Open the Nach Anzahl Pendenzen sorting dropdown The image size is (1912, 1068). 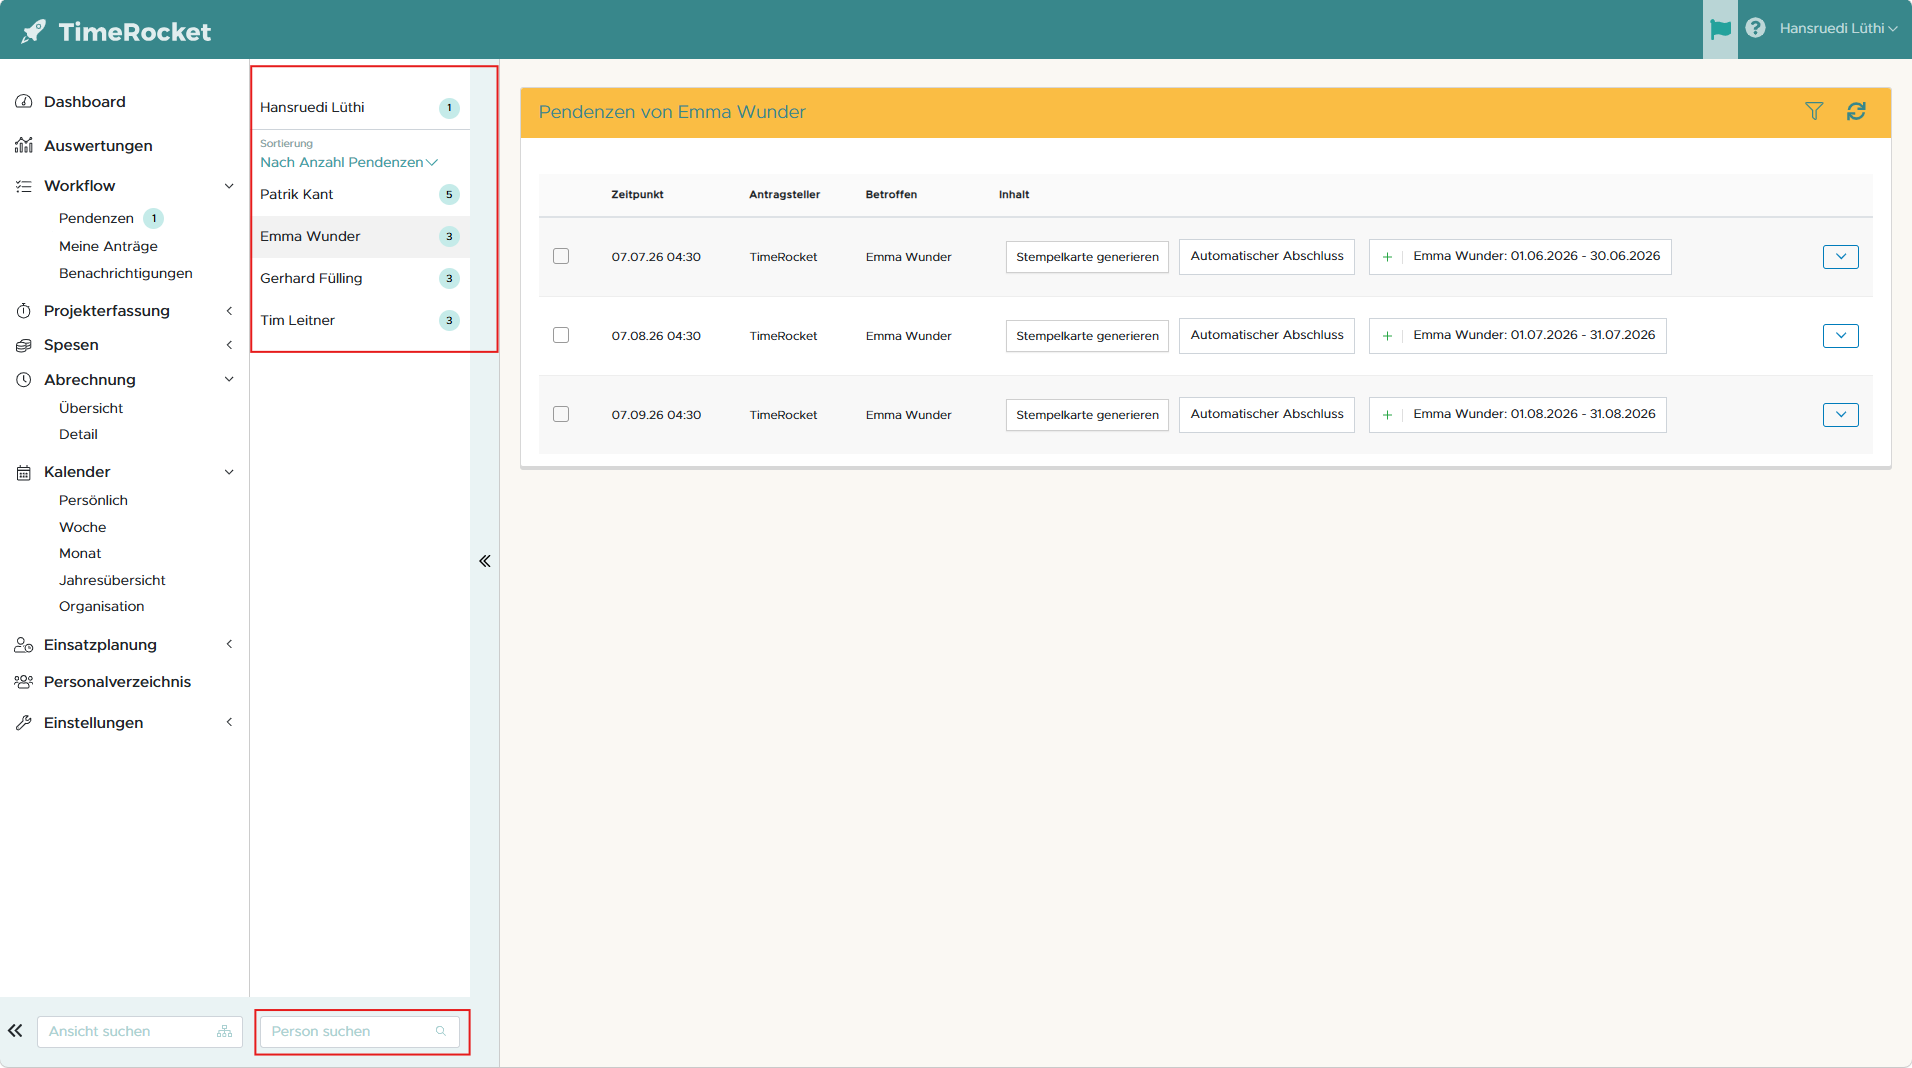click(349, 162)
